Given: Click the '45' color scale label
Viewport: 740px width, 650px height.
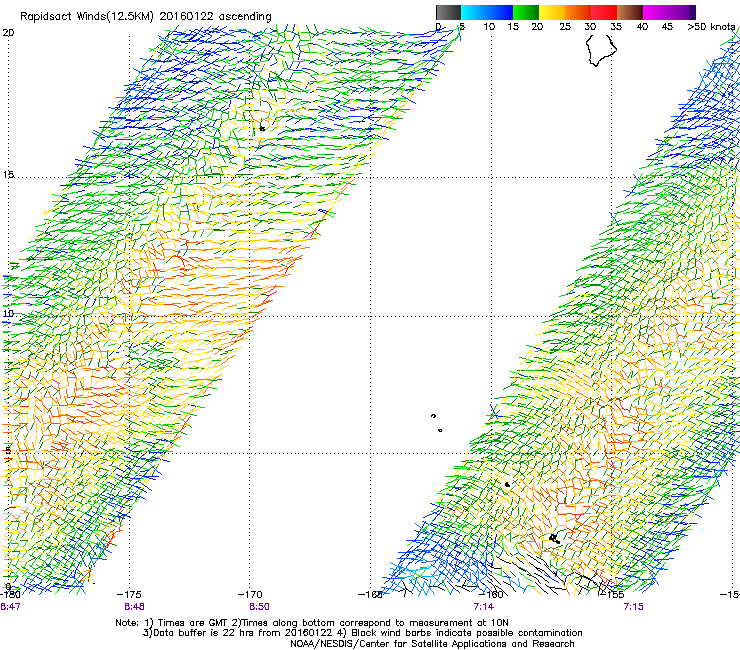Looking at the screenshot, I should point(667,26).
